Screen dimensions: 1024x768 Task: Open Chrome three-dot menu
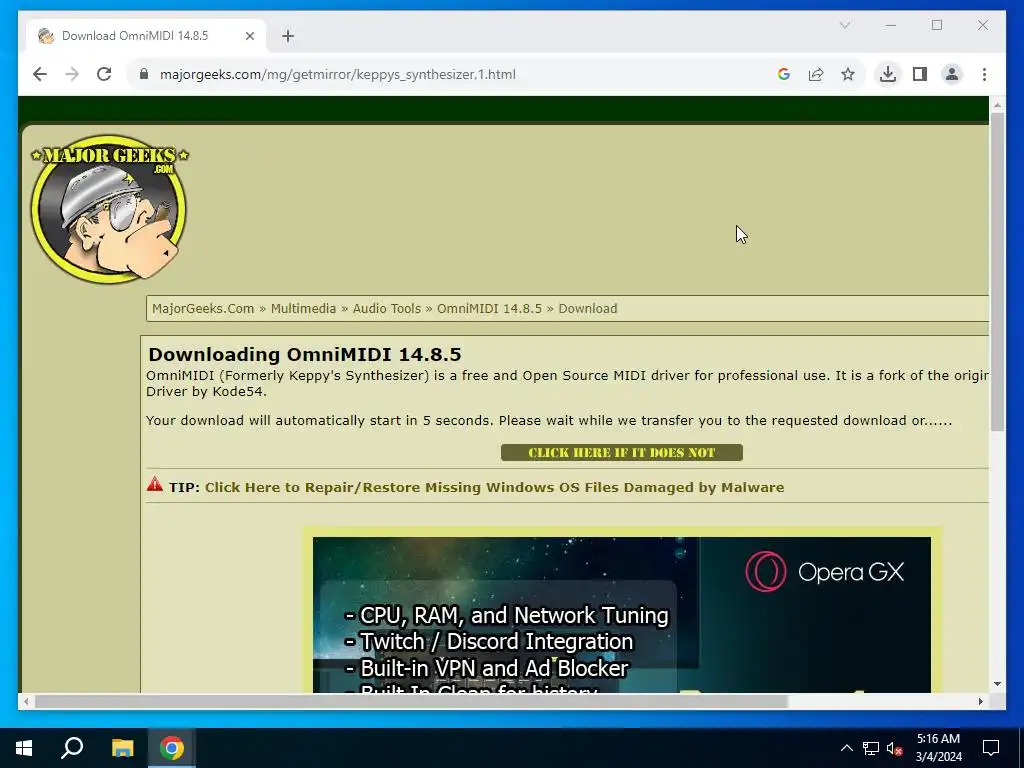[984, 74]
